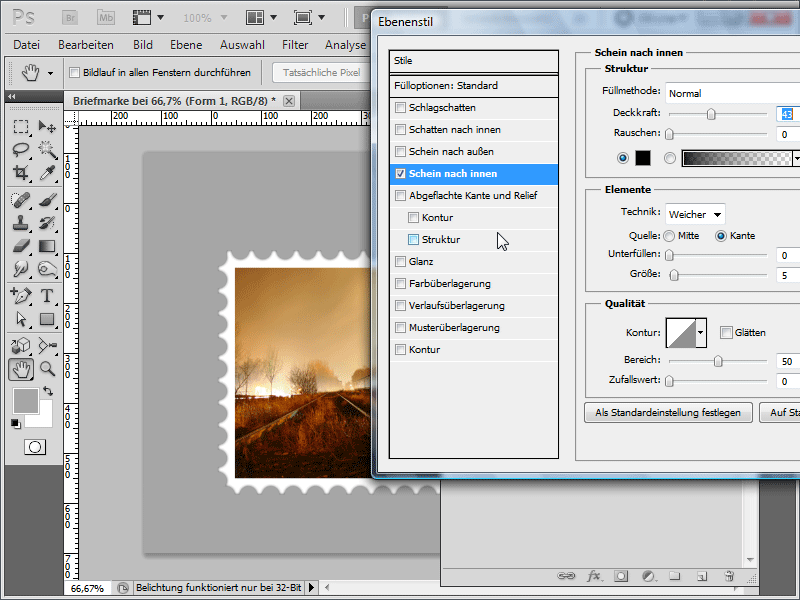
Task: Select the Blur tool
Action: click(x=20, y=269)
